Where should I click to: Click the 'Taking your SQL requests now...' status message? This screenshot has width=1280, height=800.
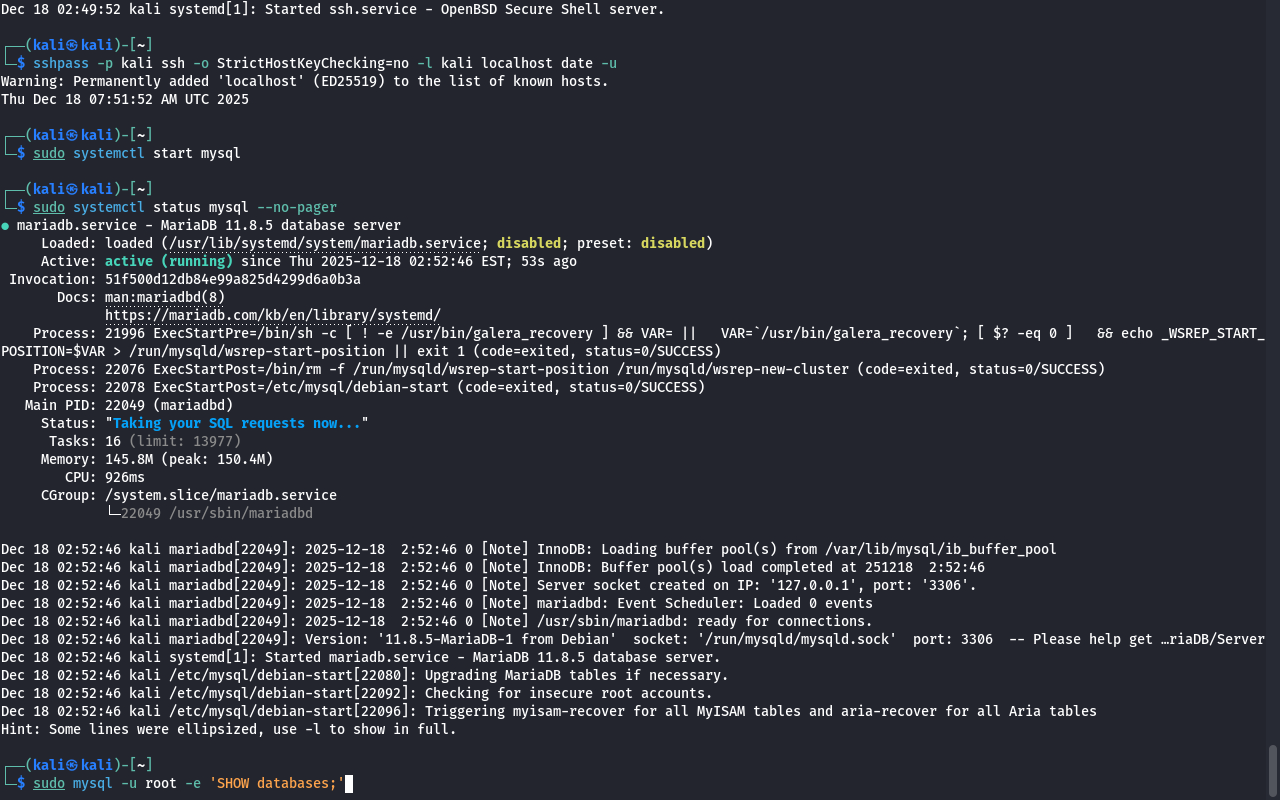(236, 423)
